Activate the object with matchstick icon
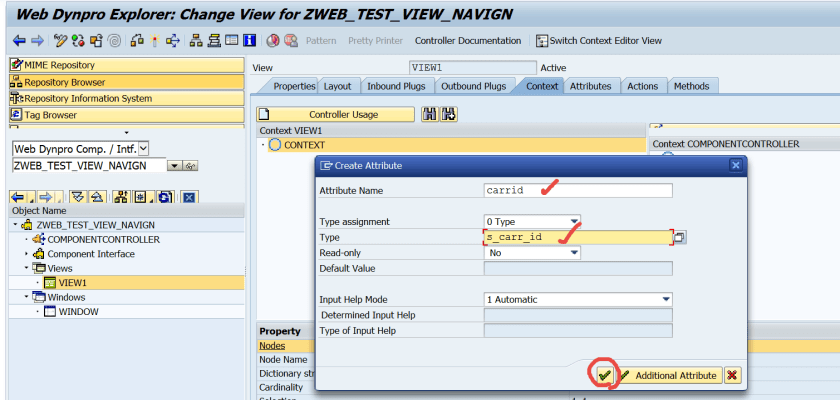Screen dimensions: 840x400 [x=155, y=41]
